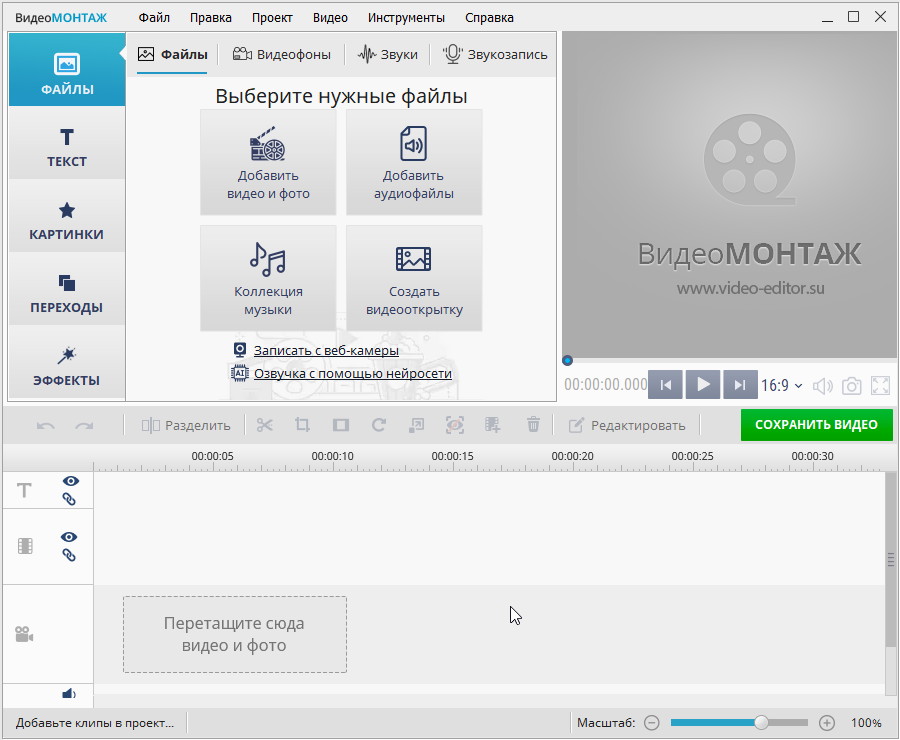Click the preview playhead position marker
This screenshot has height=740, width=900.
(x=567, y=361)
